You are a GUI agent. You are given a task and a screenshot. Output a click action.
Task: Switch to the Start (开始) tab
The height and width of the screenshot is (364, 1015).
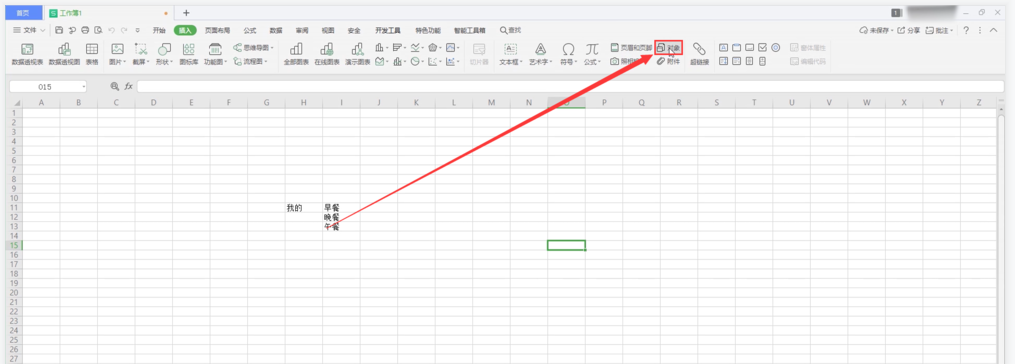pos(159,30)
